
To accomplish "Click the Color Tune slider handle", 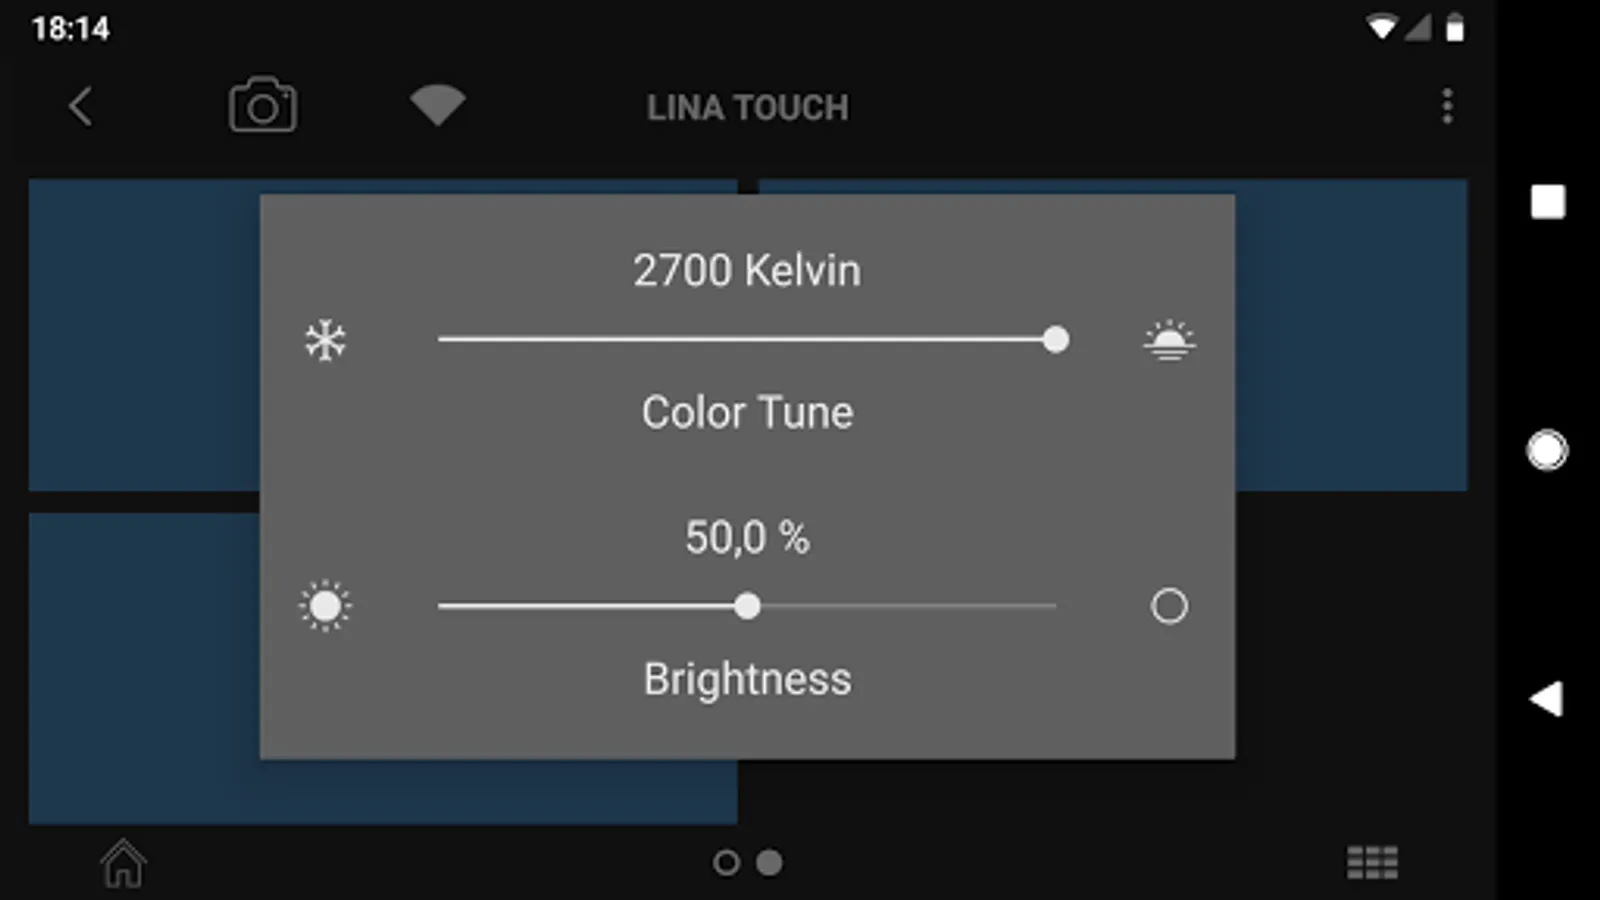I will pos(1055,340).
